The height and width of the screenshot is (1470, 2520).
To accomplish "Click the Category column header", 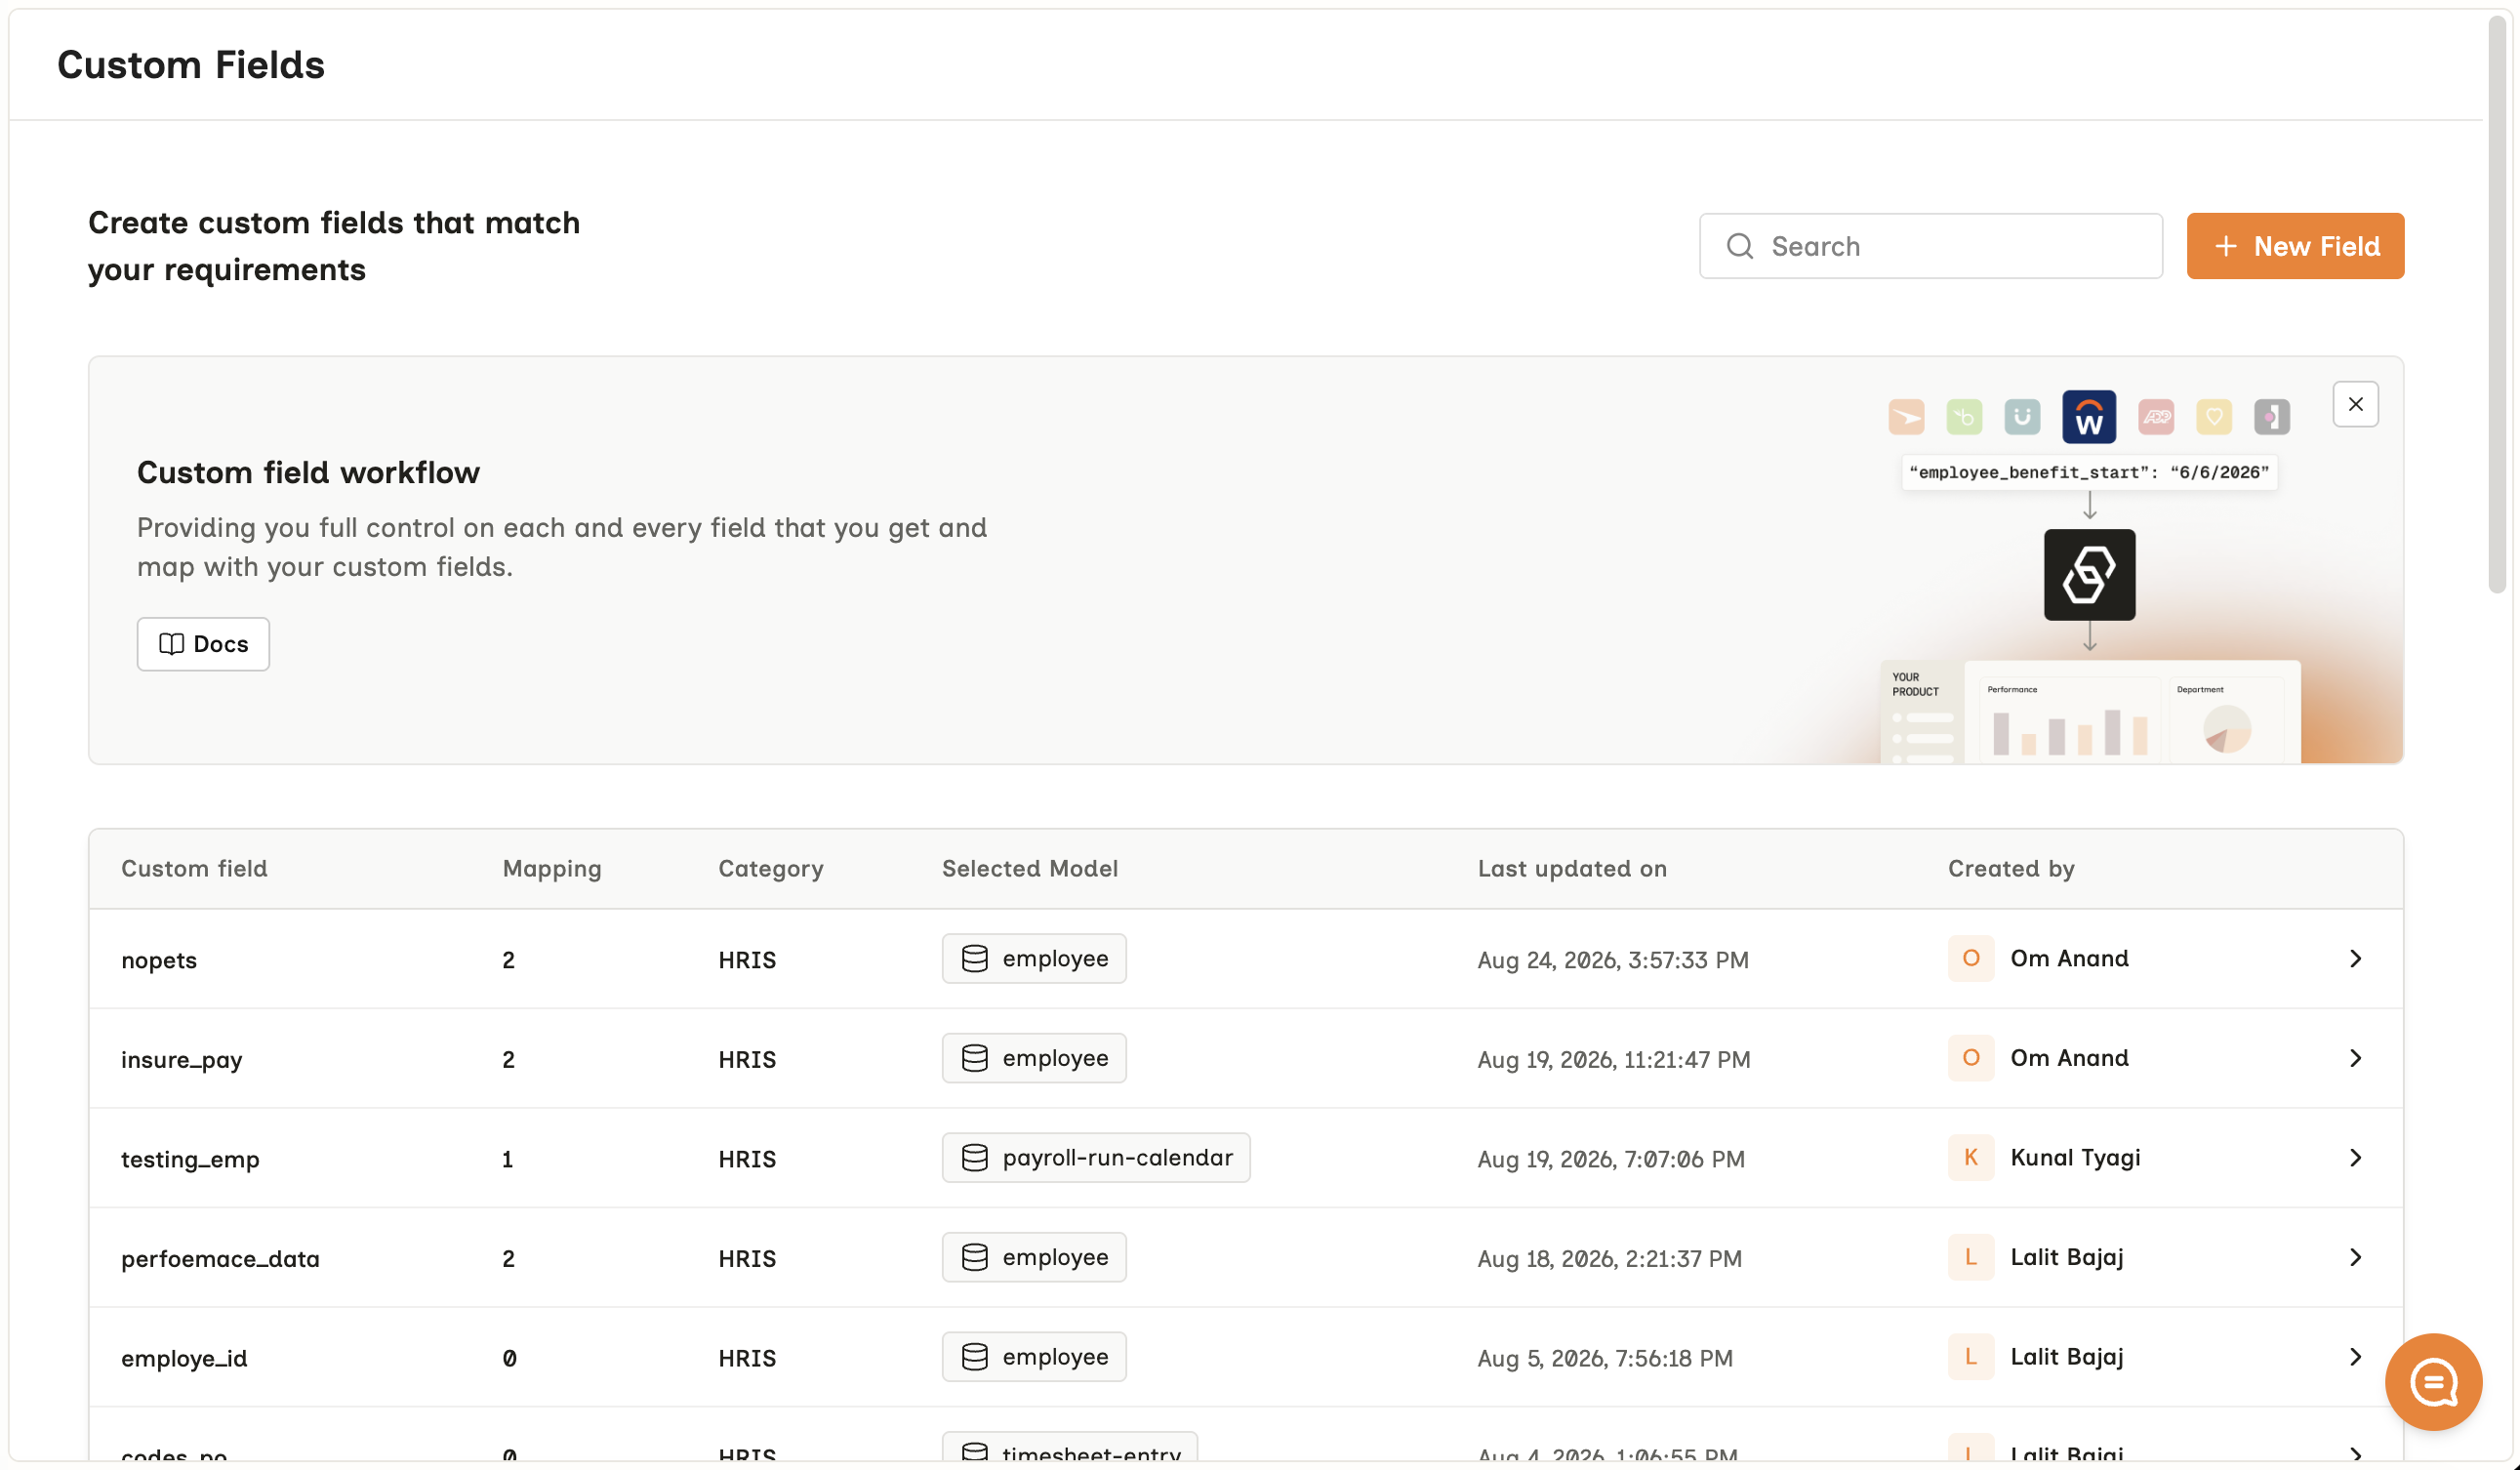I will (771, 868).
